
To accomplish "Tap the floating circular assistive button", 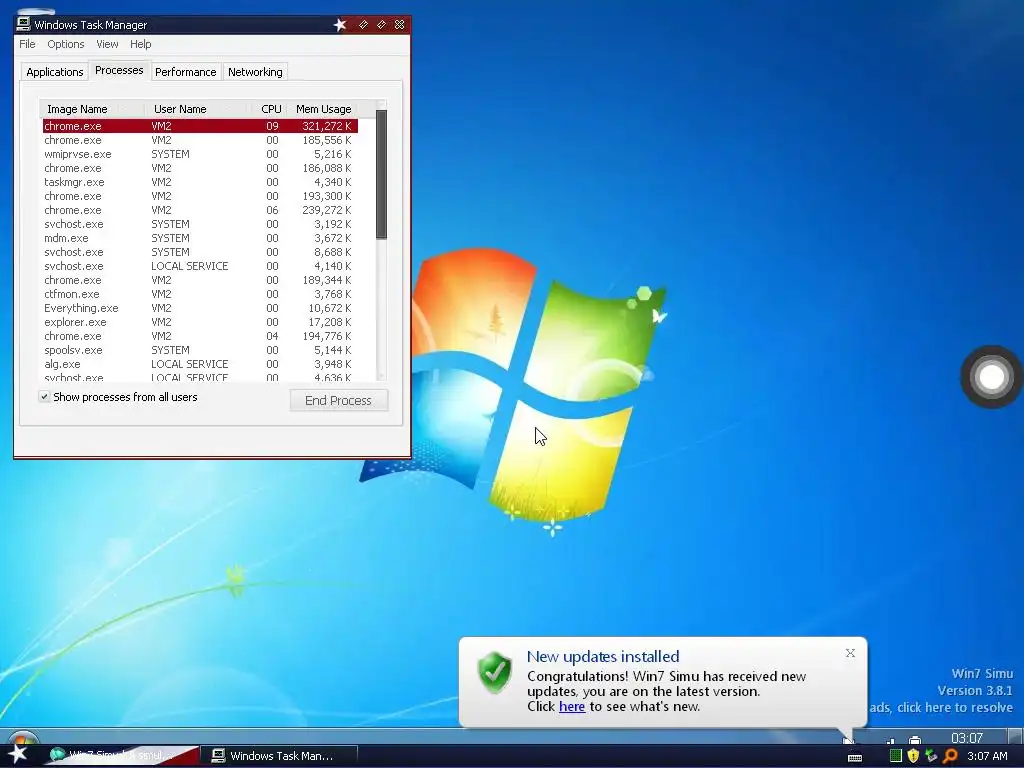I will [991, 377].
